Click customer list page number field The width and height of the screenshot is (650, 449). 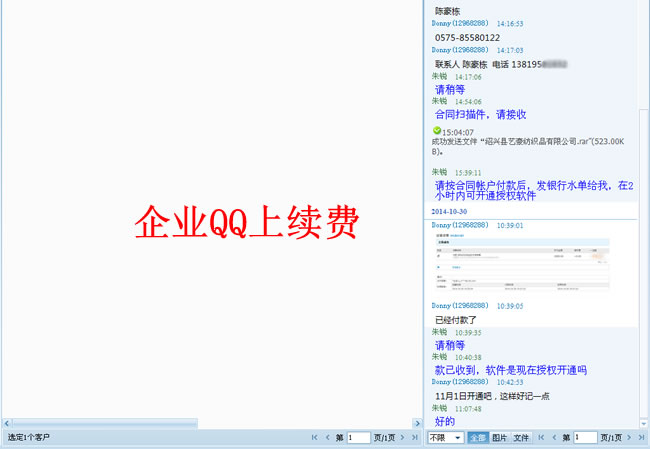point(359,437)
